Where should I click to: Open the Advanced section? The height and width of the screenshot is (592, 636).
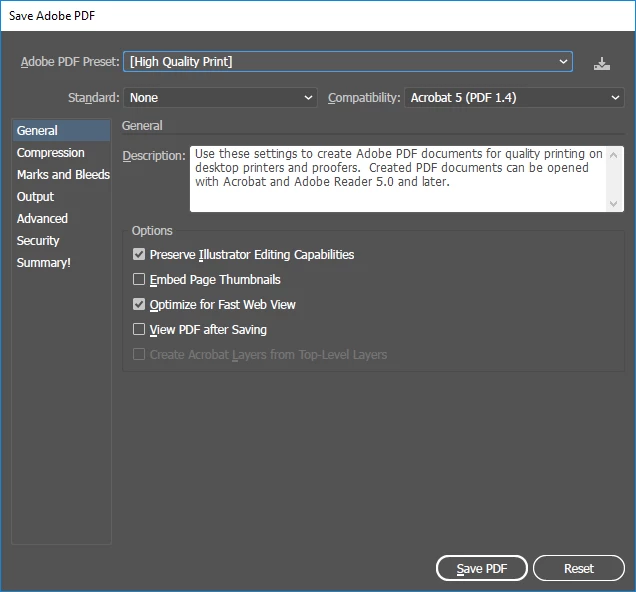pyautogui.click(x=61, y=219)
